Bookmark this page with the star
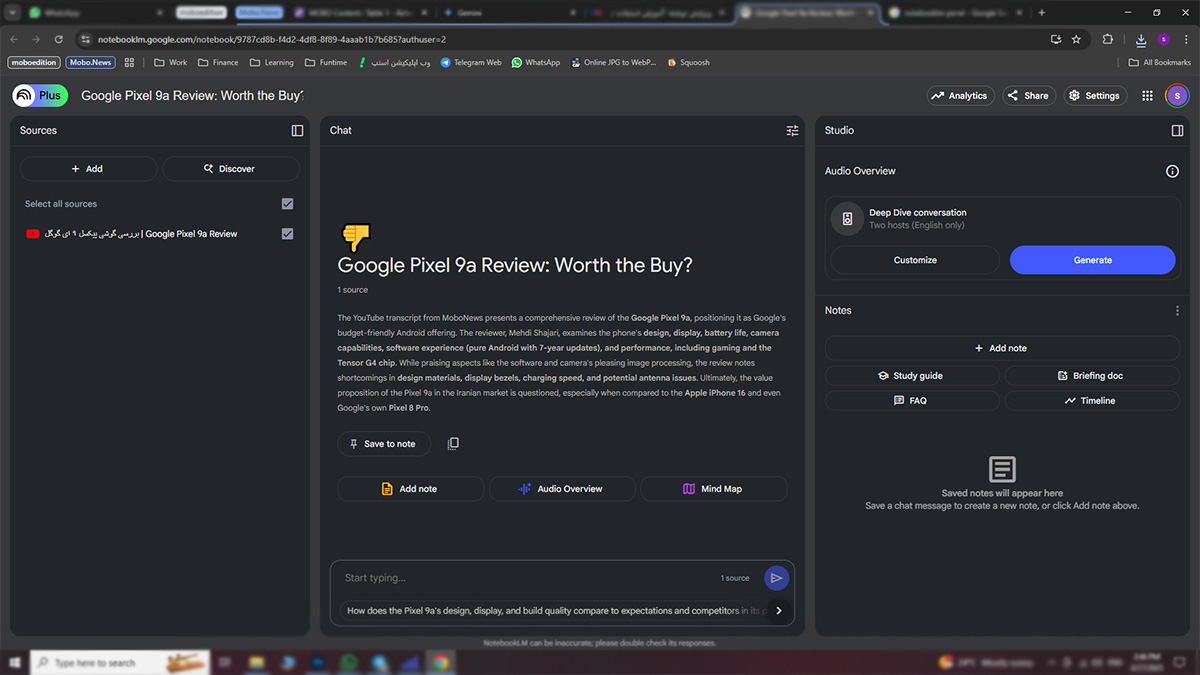Screen dimensions: 1200x675 pyautogui.click(x=1076, y=39)
